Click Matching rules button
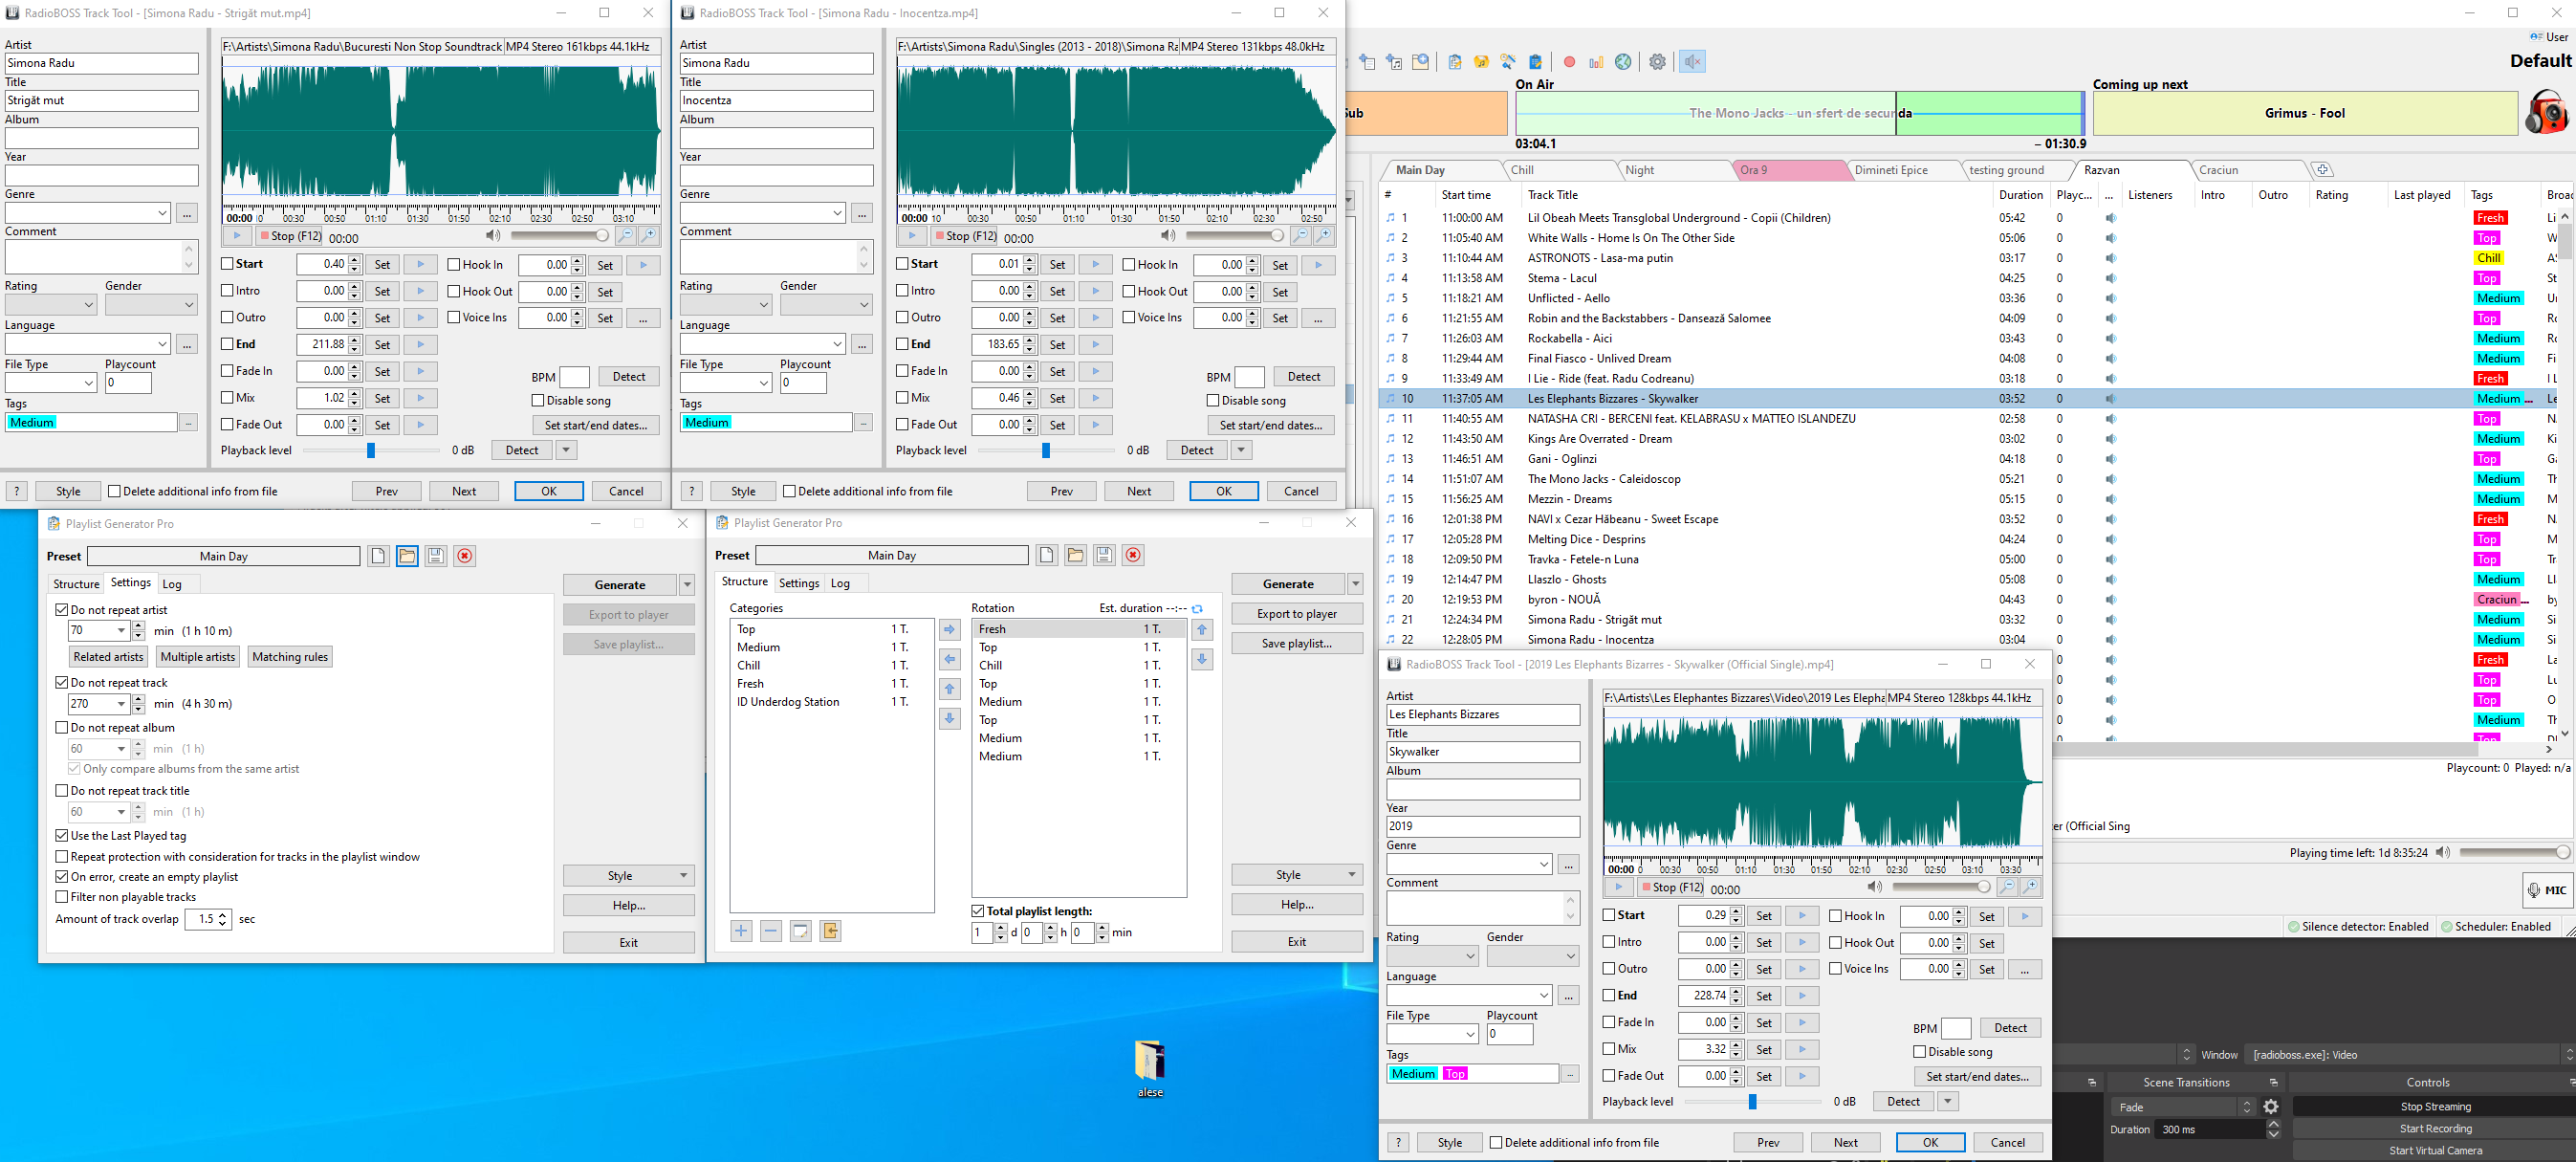 (x=290, y=657)
